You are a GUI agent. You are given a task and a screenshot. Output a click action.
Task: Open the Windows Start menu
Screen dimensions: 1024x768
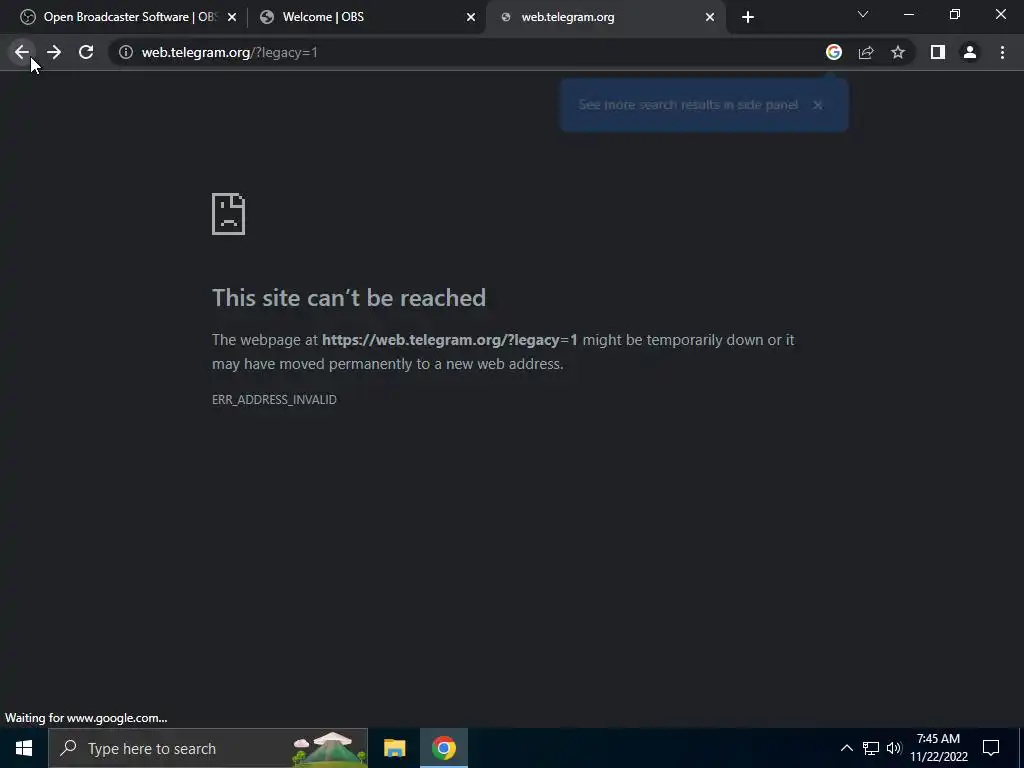point(24,748)
